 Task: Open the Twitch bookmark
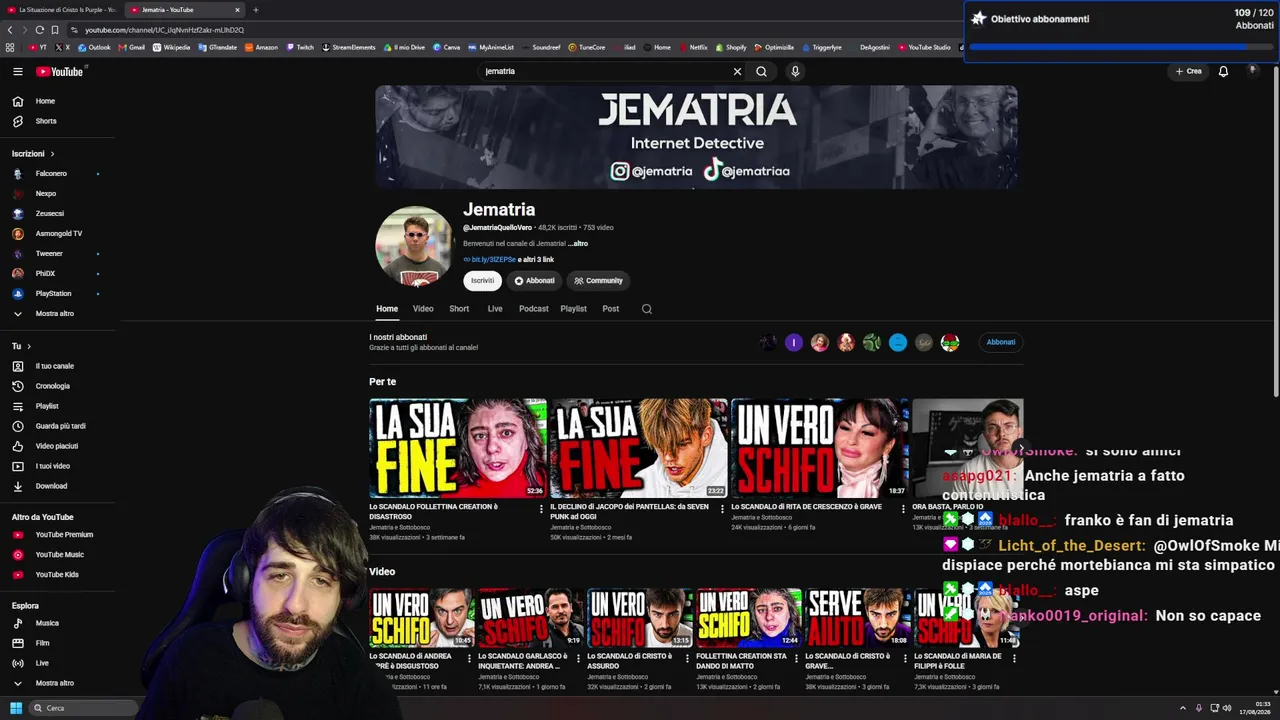[x=300, y=47]
